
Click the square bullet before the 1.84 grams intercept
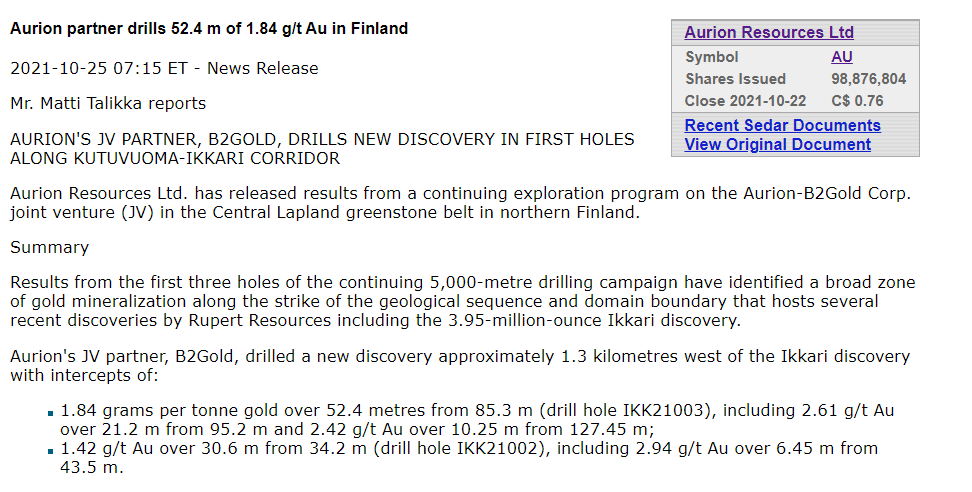(49, 412)
